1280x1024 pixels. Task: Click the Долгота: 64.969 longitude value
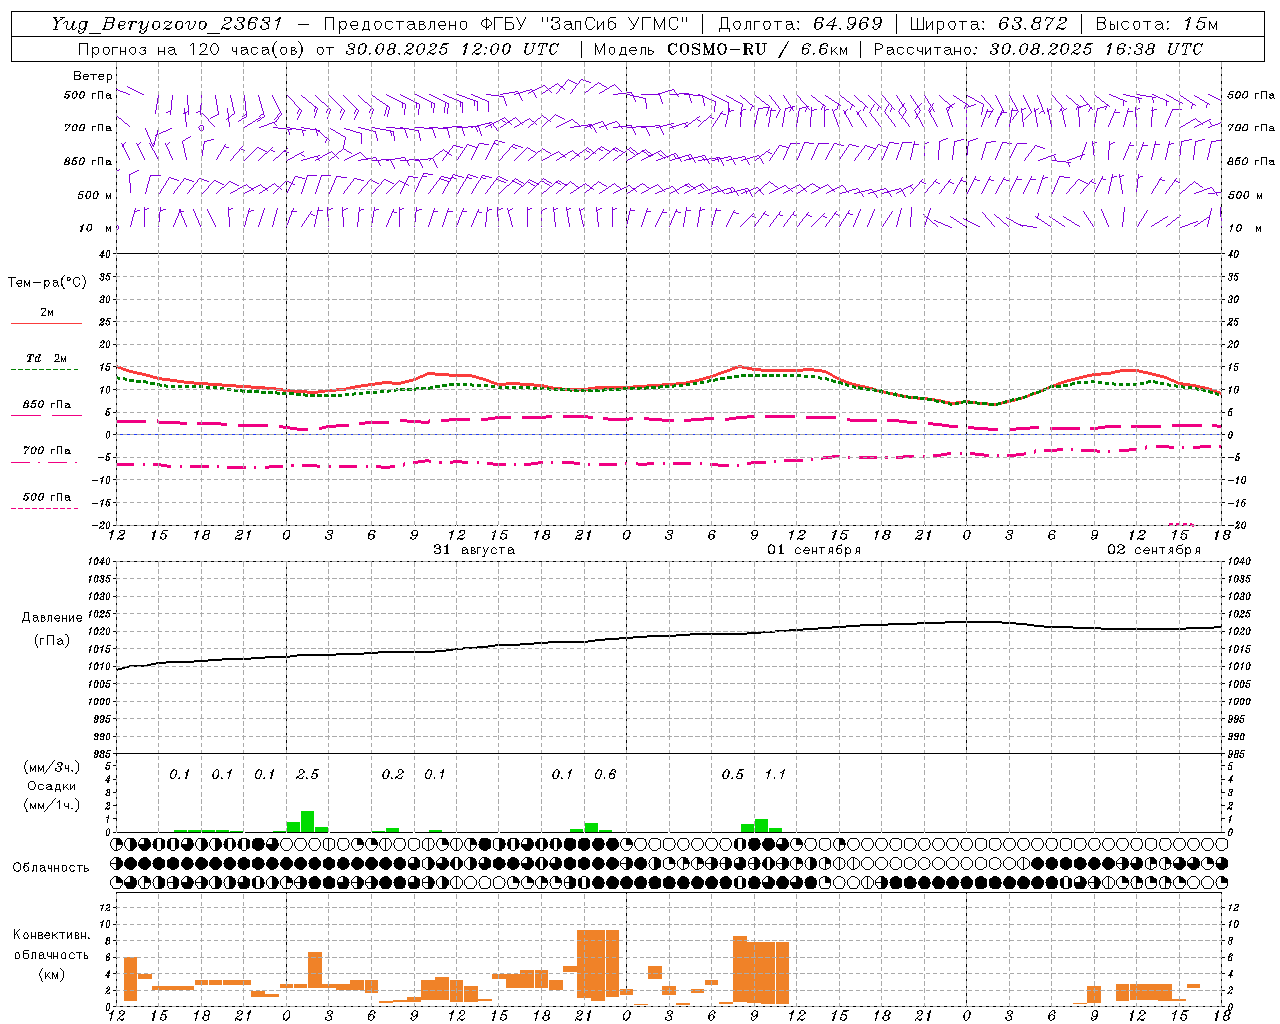800,24
